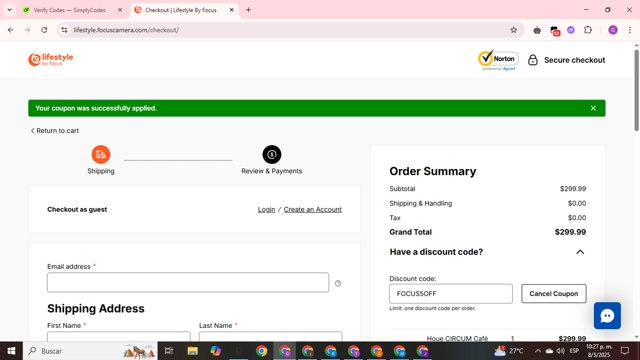This screenshot has width=640, height=360.
Task: Open the weather 27°C widget
Action: [509, 351]
